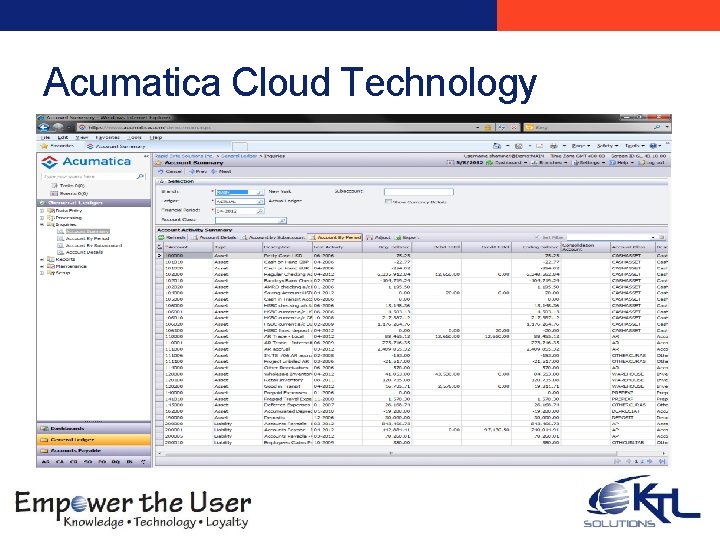
Task: Collapse the Inquiries tree node
Action: [x=42, y=225]
